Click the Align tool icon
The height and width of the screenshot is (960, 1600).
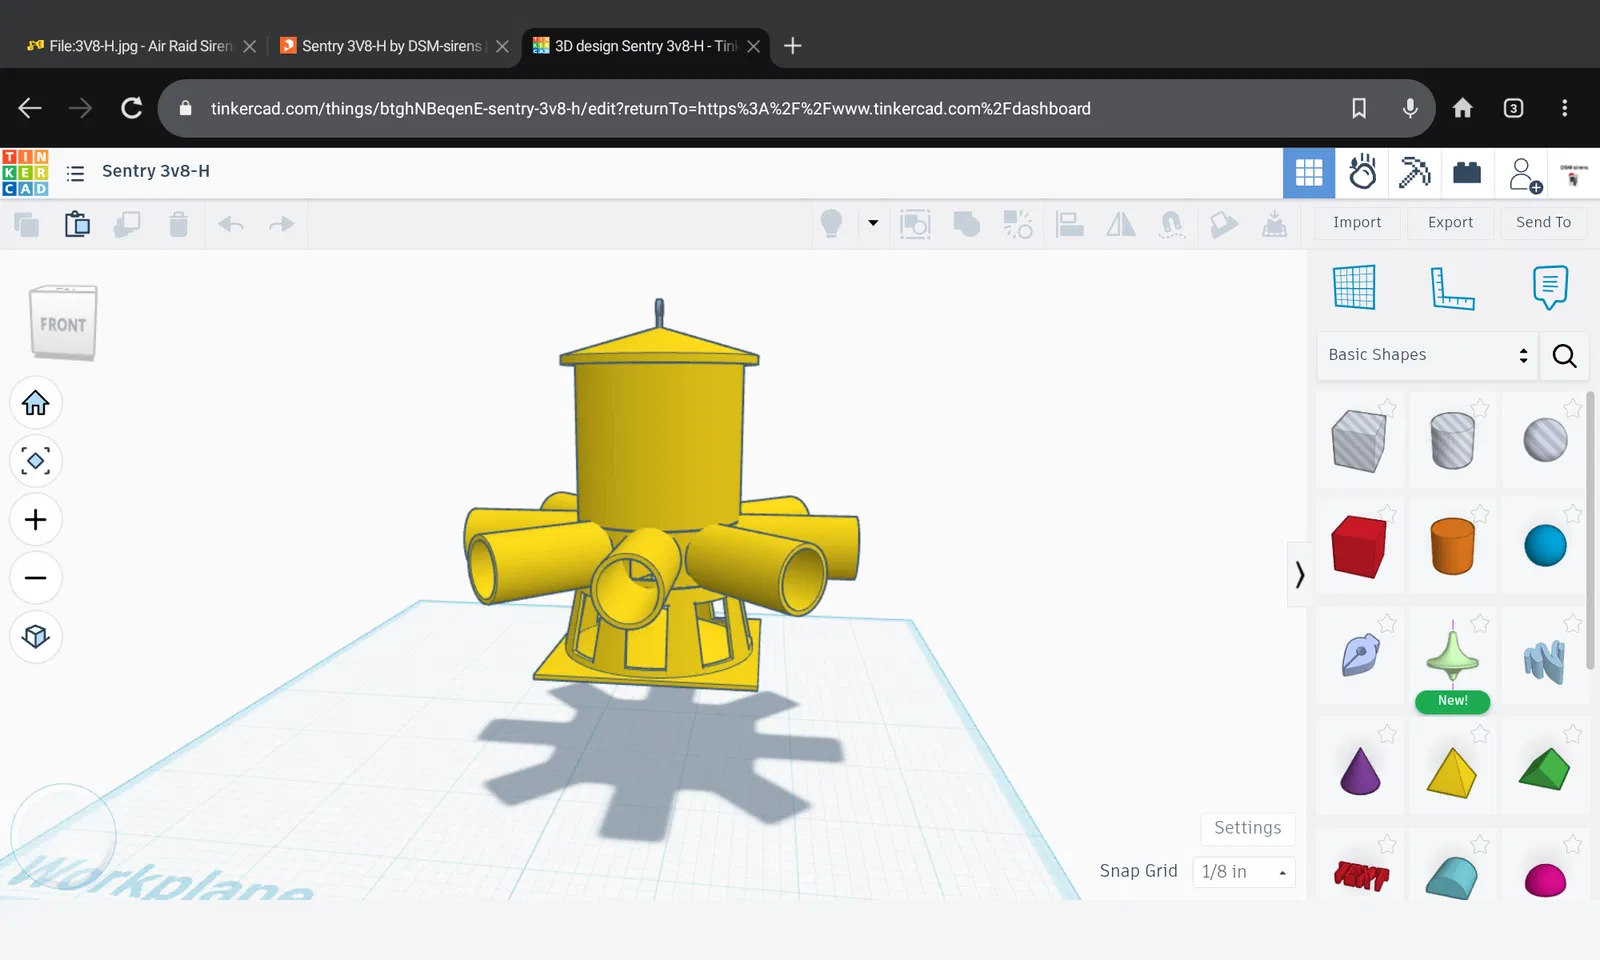(x=1070, y=224)
